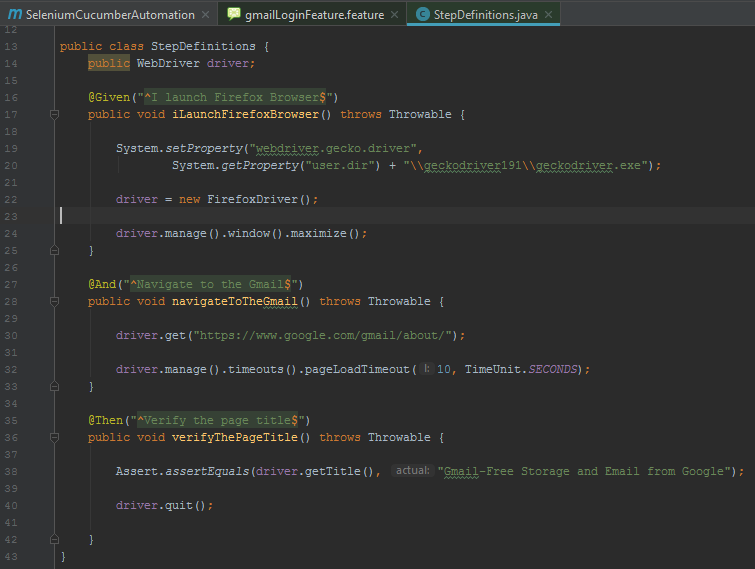Viewport: 755px width, 569px height.
Task: Click the Gmail URL string on line 30
Action: click(x=322, y=336)
